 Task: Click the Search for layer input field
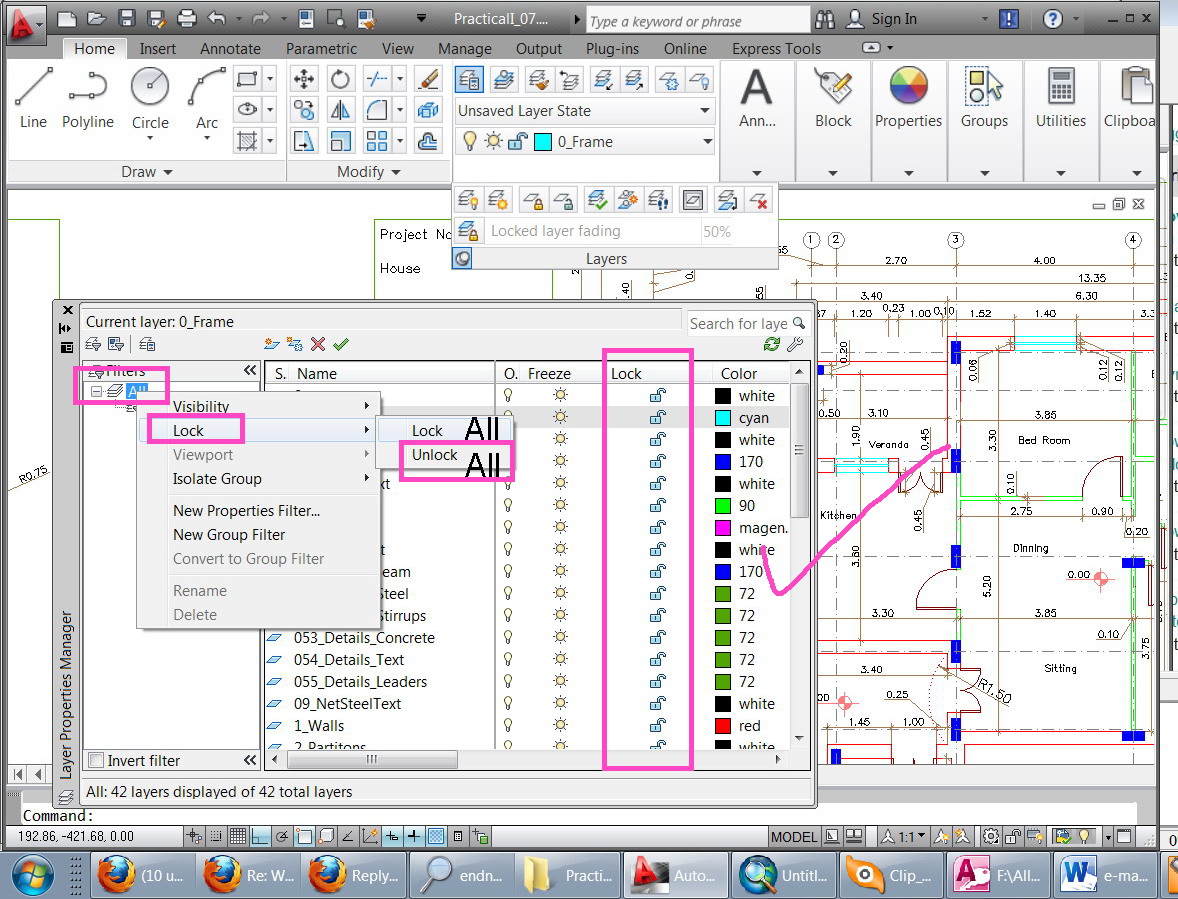738,323
